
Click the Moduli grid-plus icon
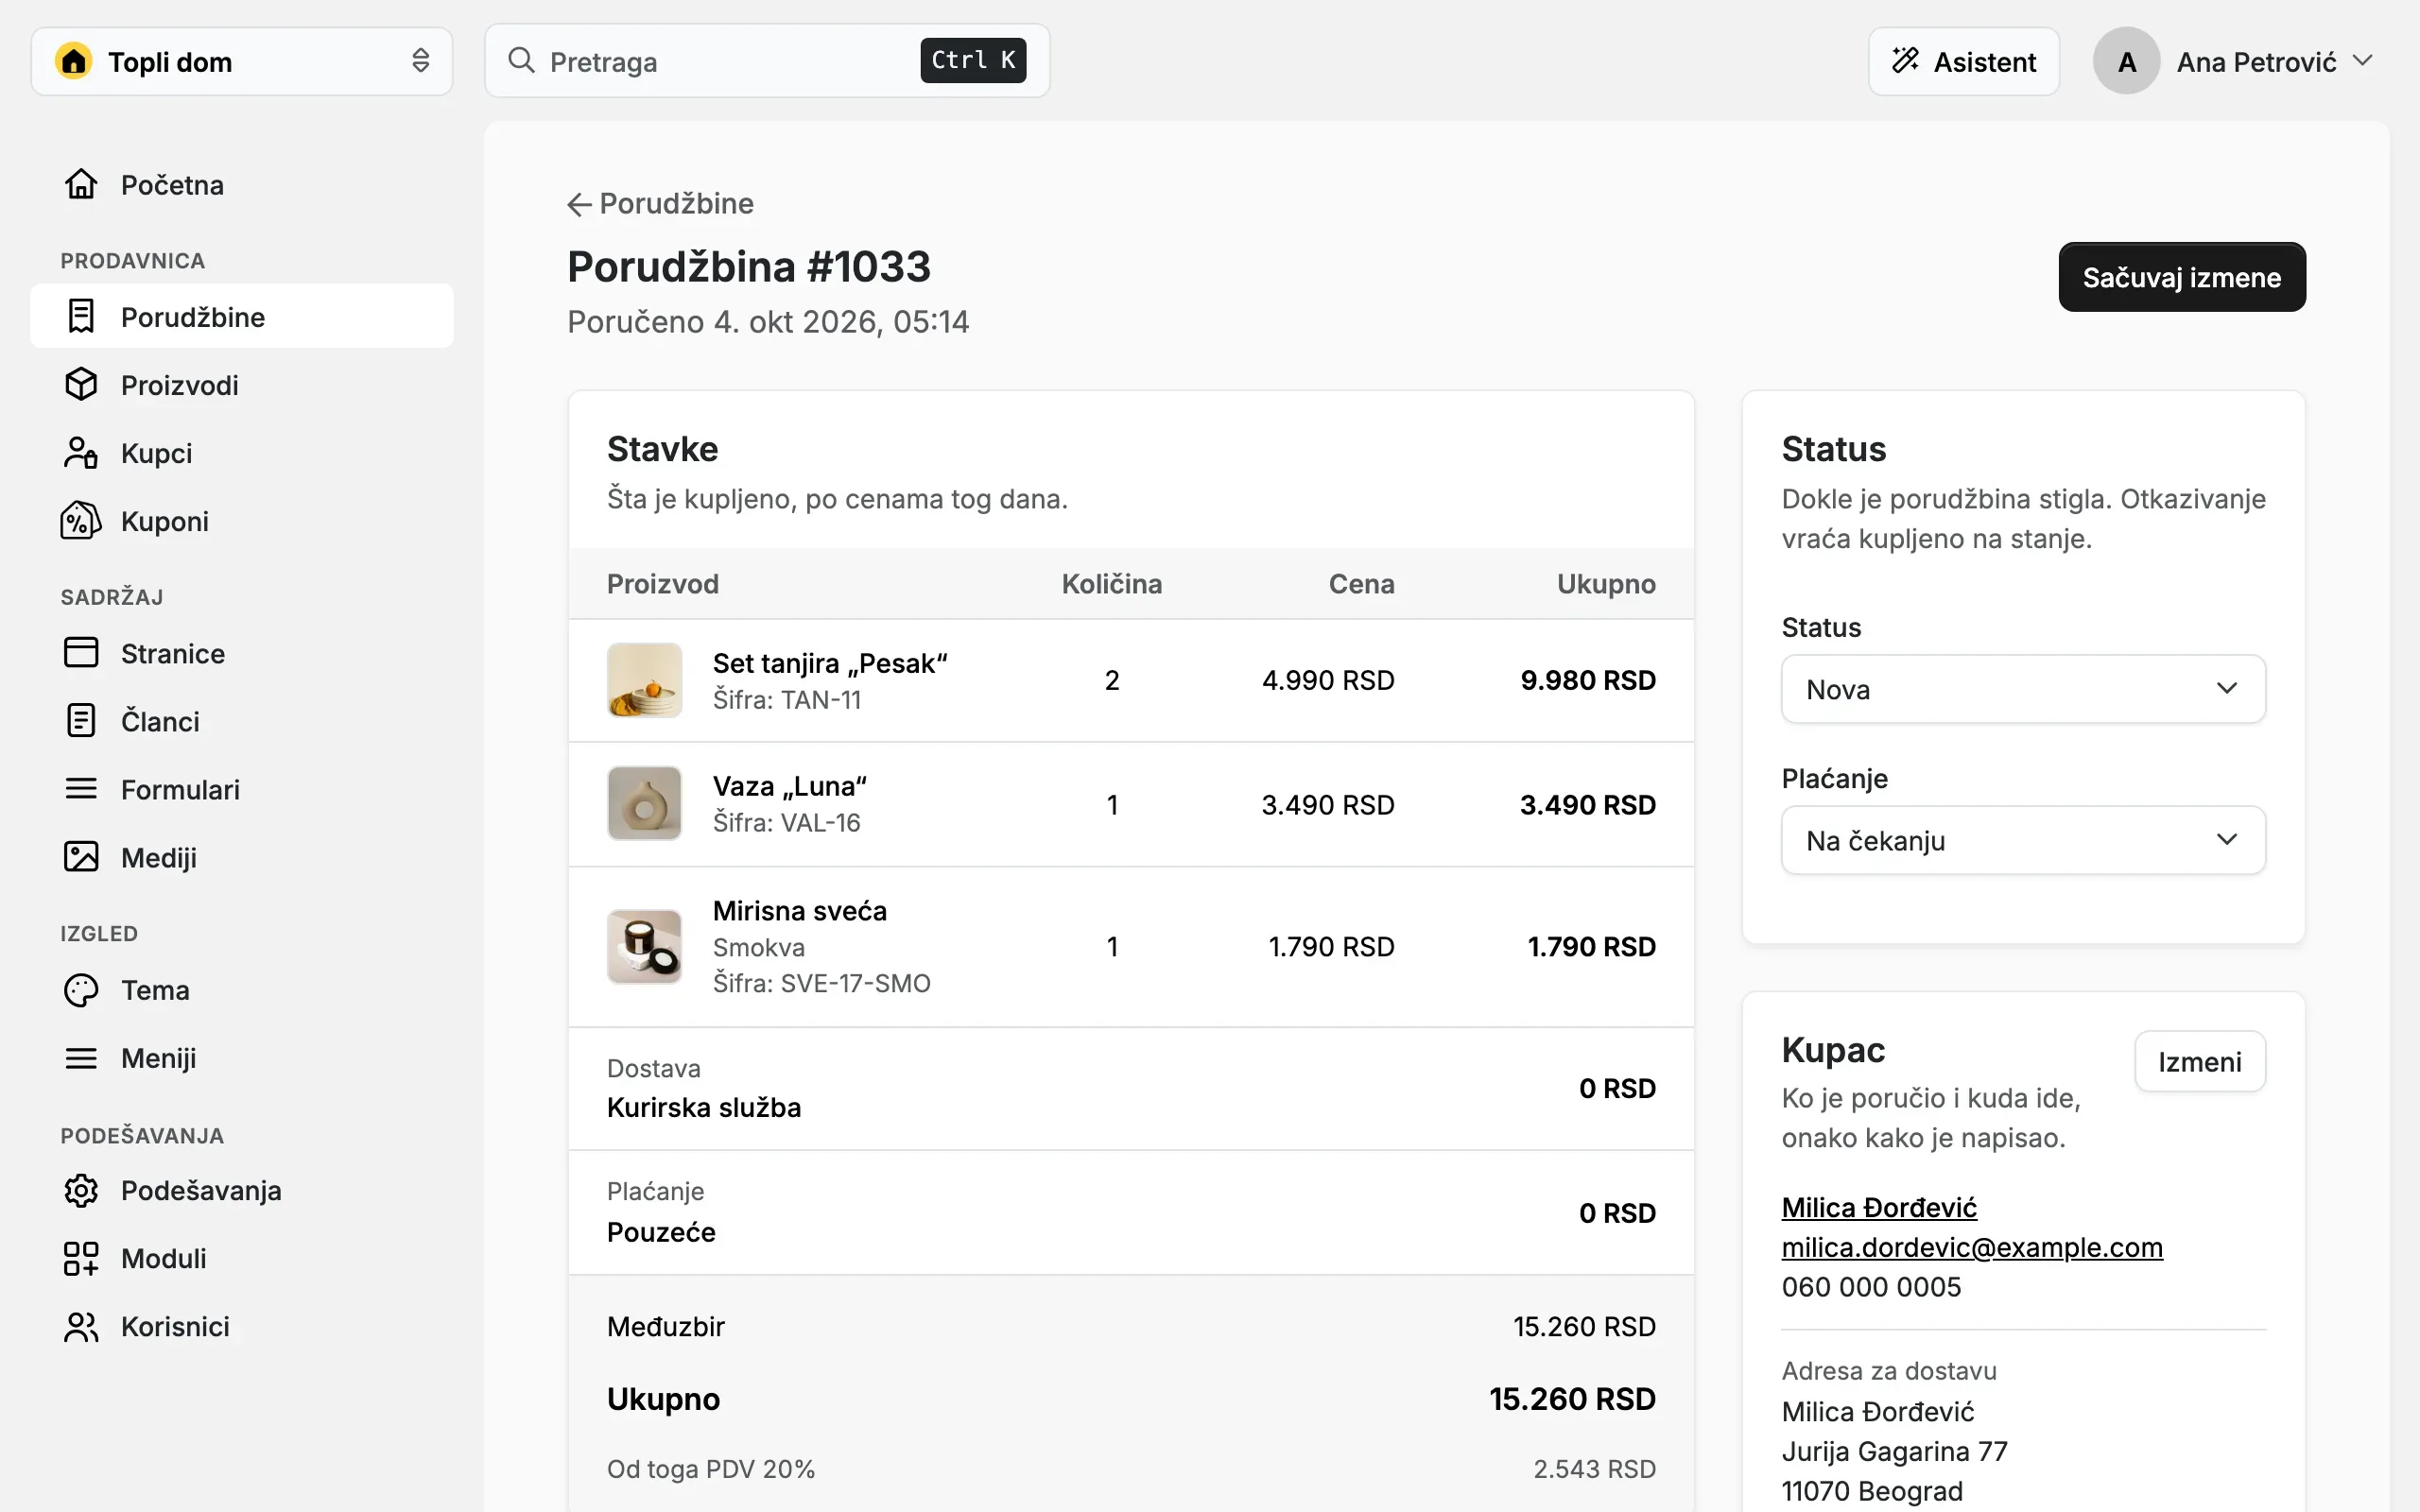[x=81, y=1258]
